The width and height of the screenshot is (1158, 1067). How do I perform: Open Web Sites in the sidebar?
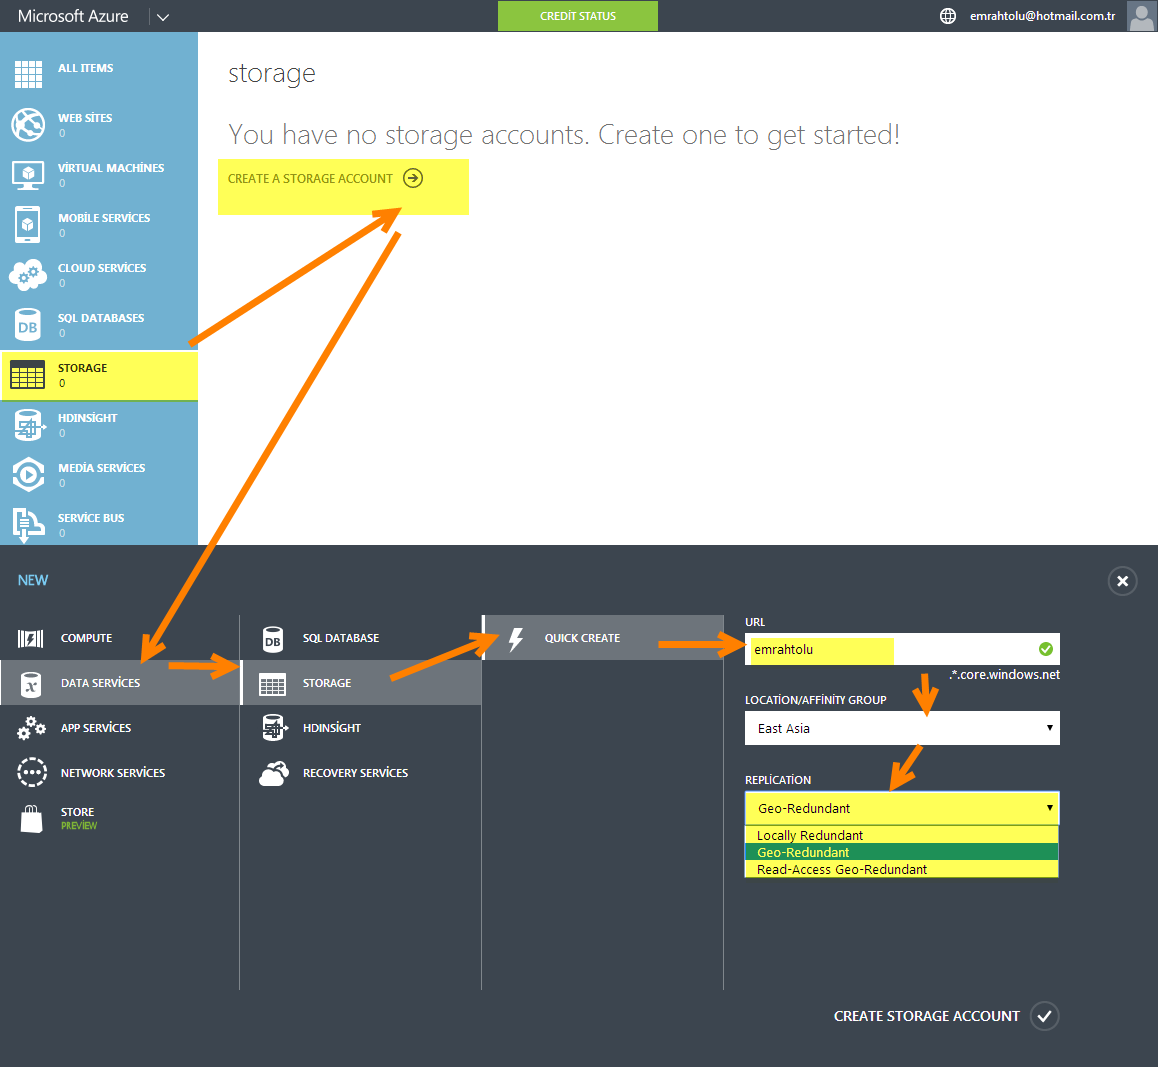tap(85, 118)
